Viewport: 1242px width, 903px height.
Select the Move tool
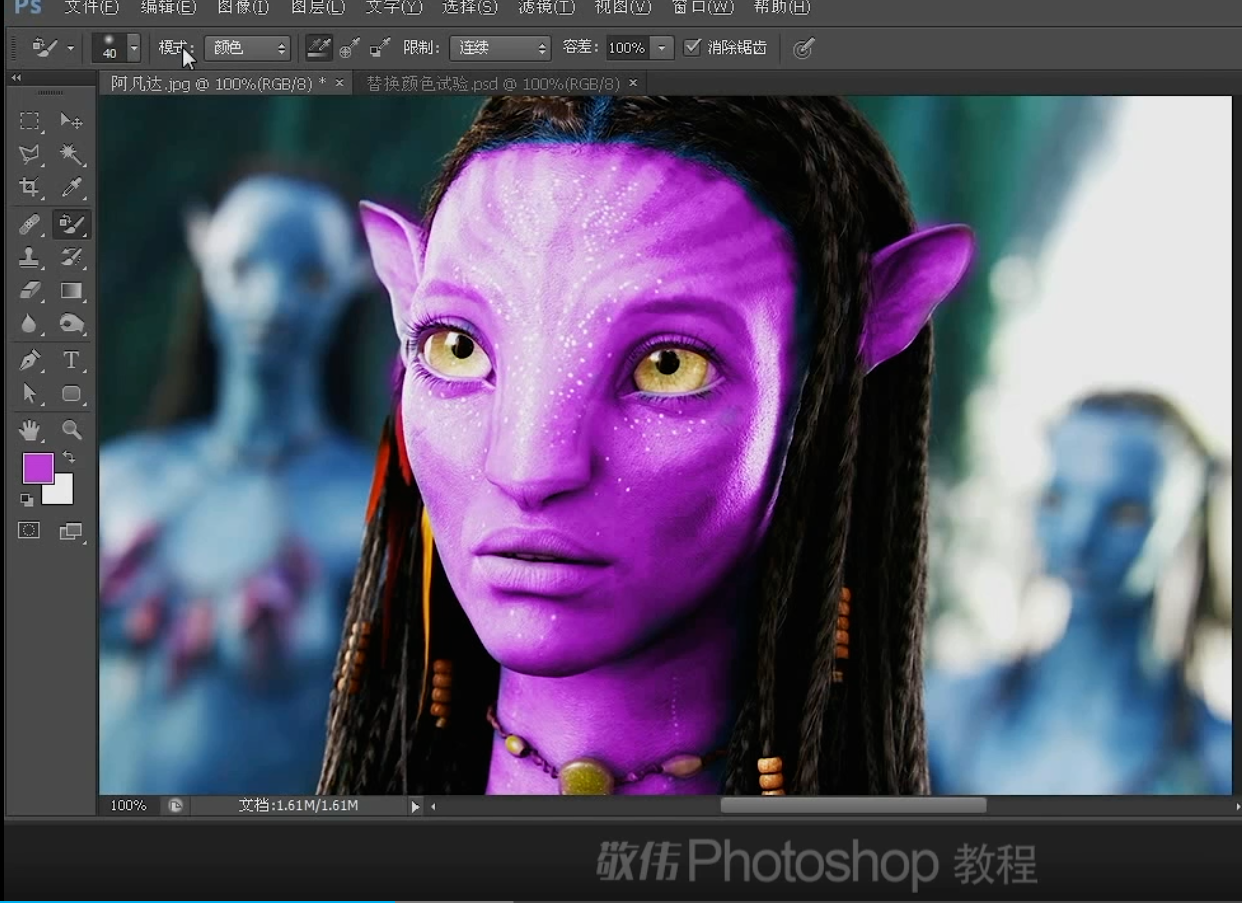(x=71, y=121)
